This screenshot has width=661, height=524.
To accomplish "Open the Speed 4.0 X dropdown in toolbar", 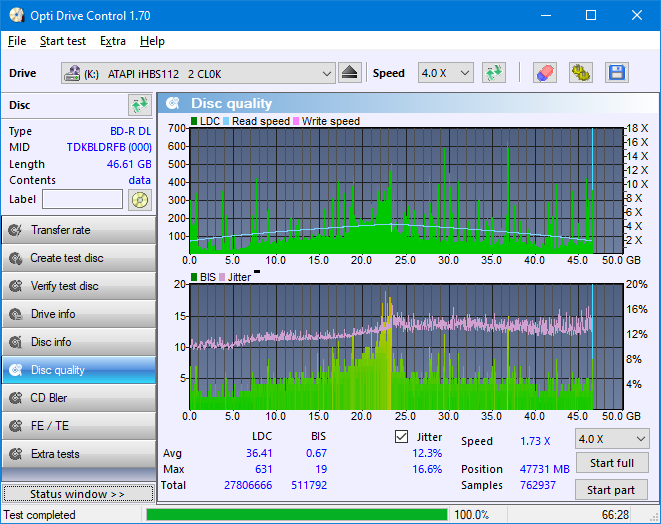I will pos(445,73).
